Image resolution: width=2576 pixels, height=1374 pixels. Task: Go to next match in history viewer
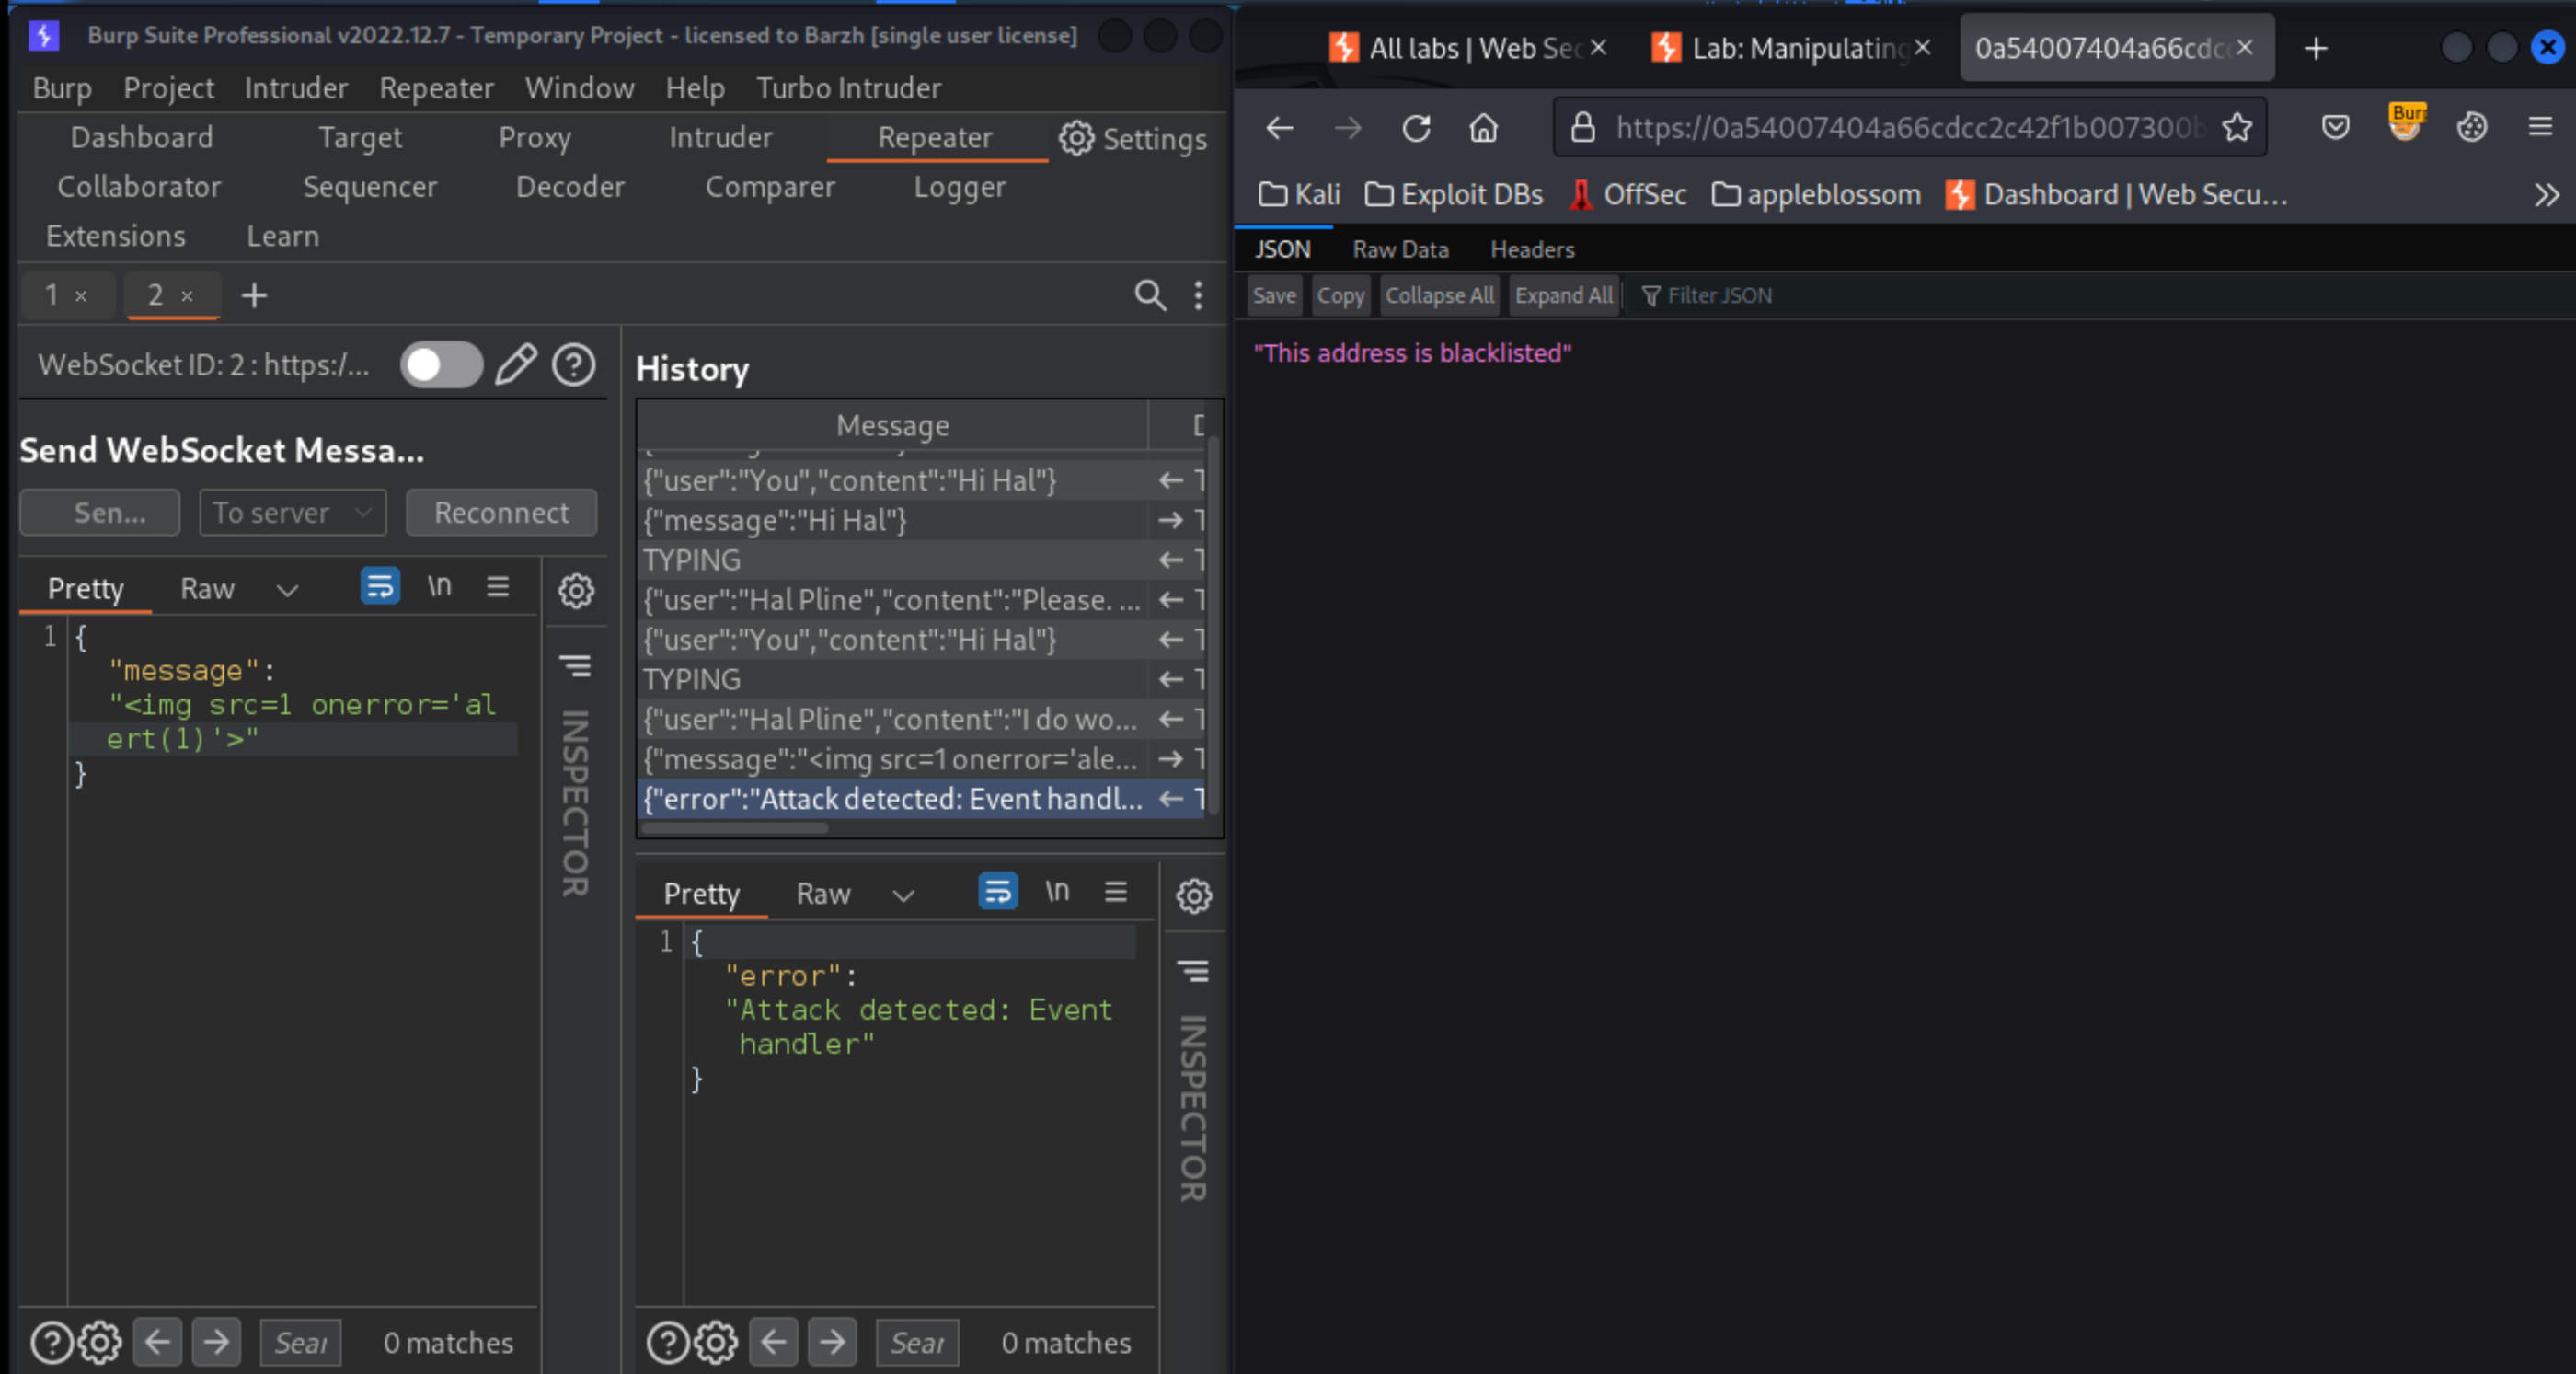pyautogui.click(x=832, y=1342)
